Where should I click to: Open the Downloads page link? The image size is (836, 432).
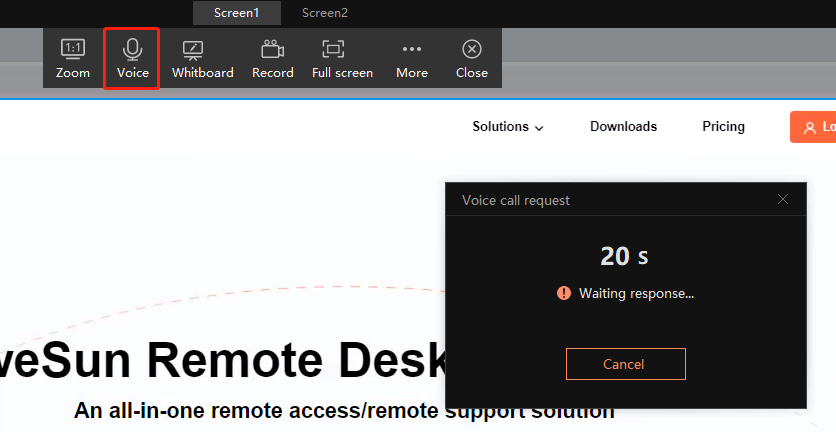[623, 126]
